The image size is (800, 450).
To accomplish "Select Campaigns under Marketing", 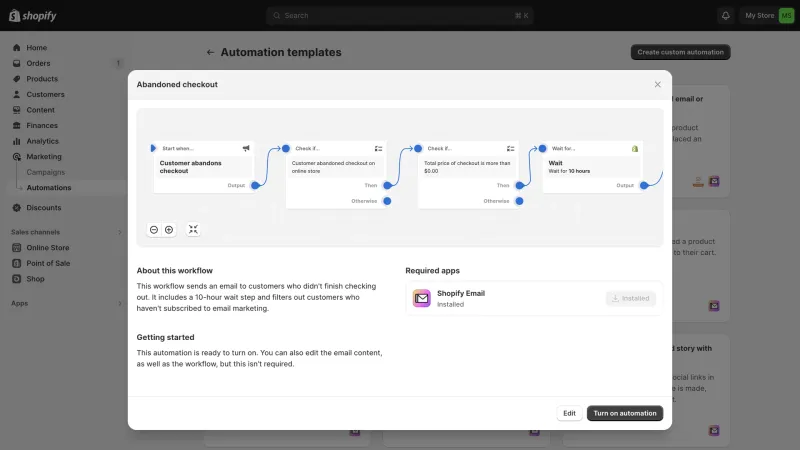I will (45, 172).
